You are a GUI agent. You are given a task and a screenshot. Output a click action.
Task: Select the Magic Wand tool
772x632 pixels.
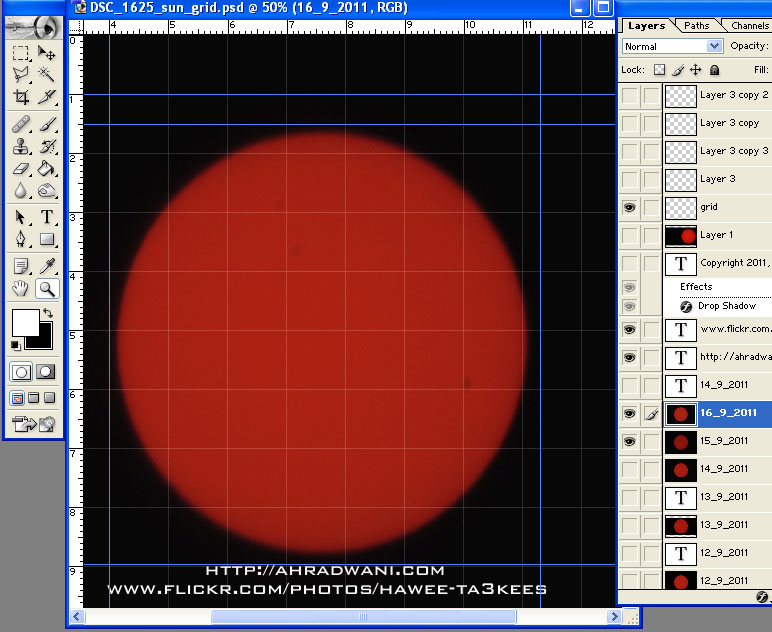tap(46, 74)
